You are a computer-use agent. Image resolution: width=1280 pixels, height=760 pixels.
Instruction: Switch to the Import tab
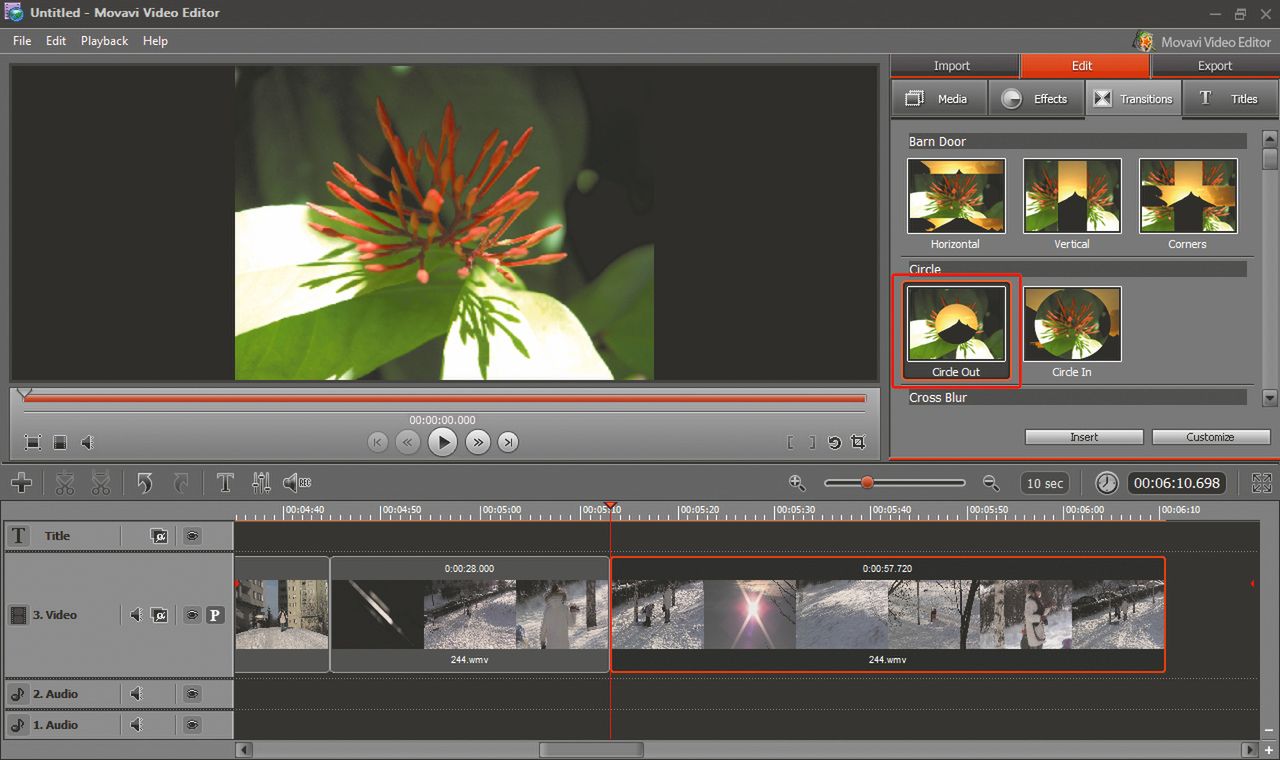(x=952, y=66)
